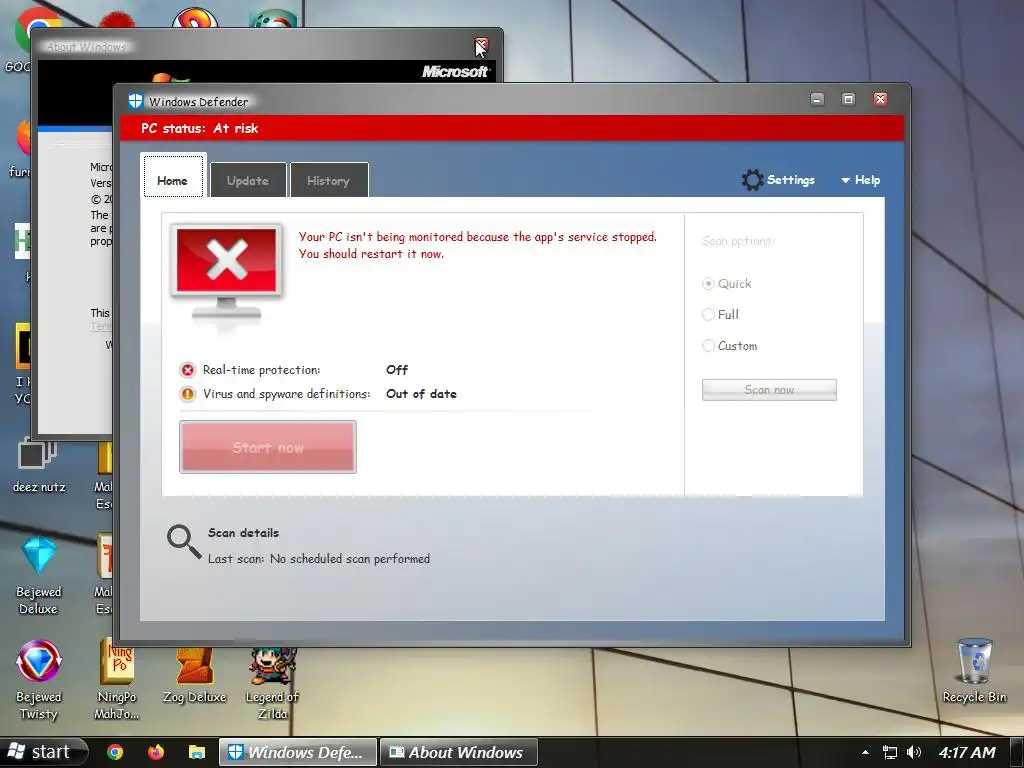Screen dimensions: 1024x768
Task: Select the Home tab
Action: coord(172,176)
